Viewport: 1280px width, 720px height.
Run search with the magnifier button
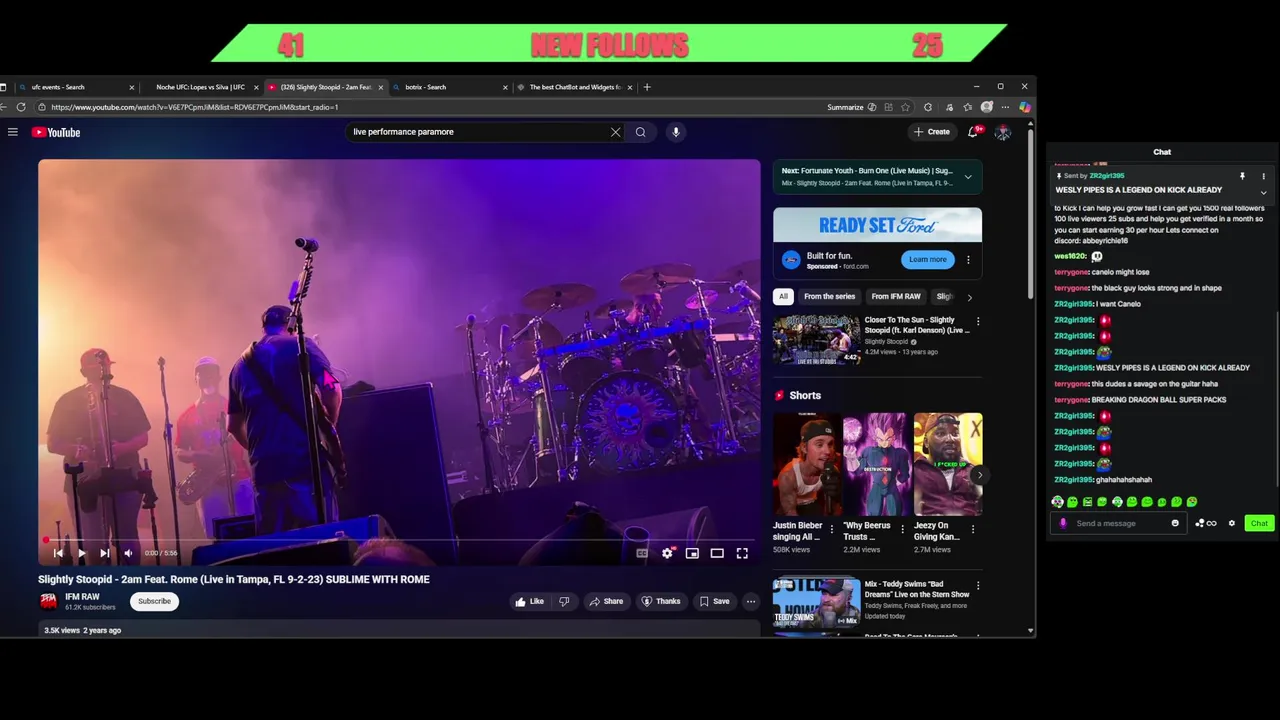tap(641, 132)
